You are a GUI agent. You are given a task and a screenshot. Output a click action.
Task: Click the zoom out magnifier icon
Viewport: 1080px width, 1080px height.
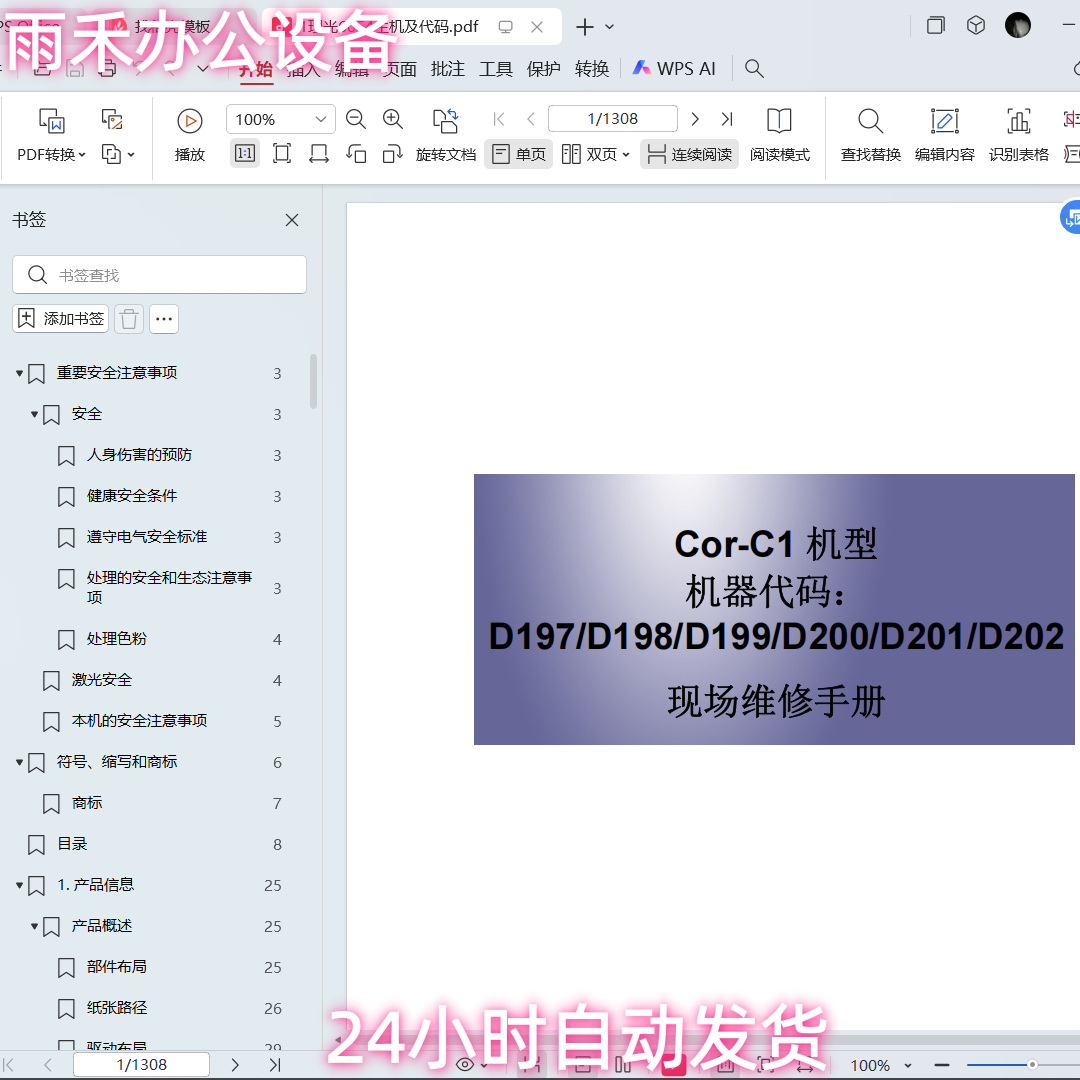[x=355, y=119]
